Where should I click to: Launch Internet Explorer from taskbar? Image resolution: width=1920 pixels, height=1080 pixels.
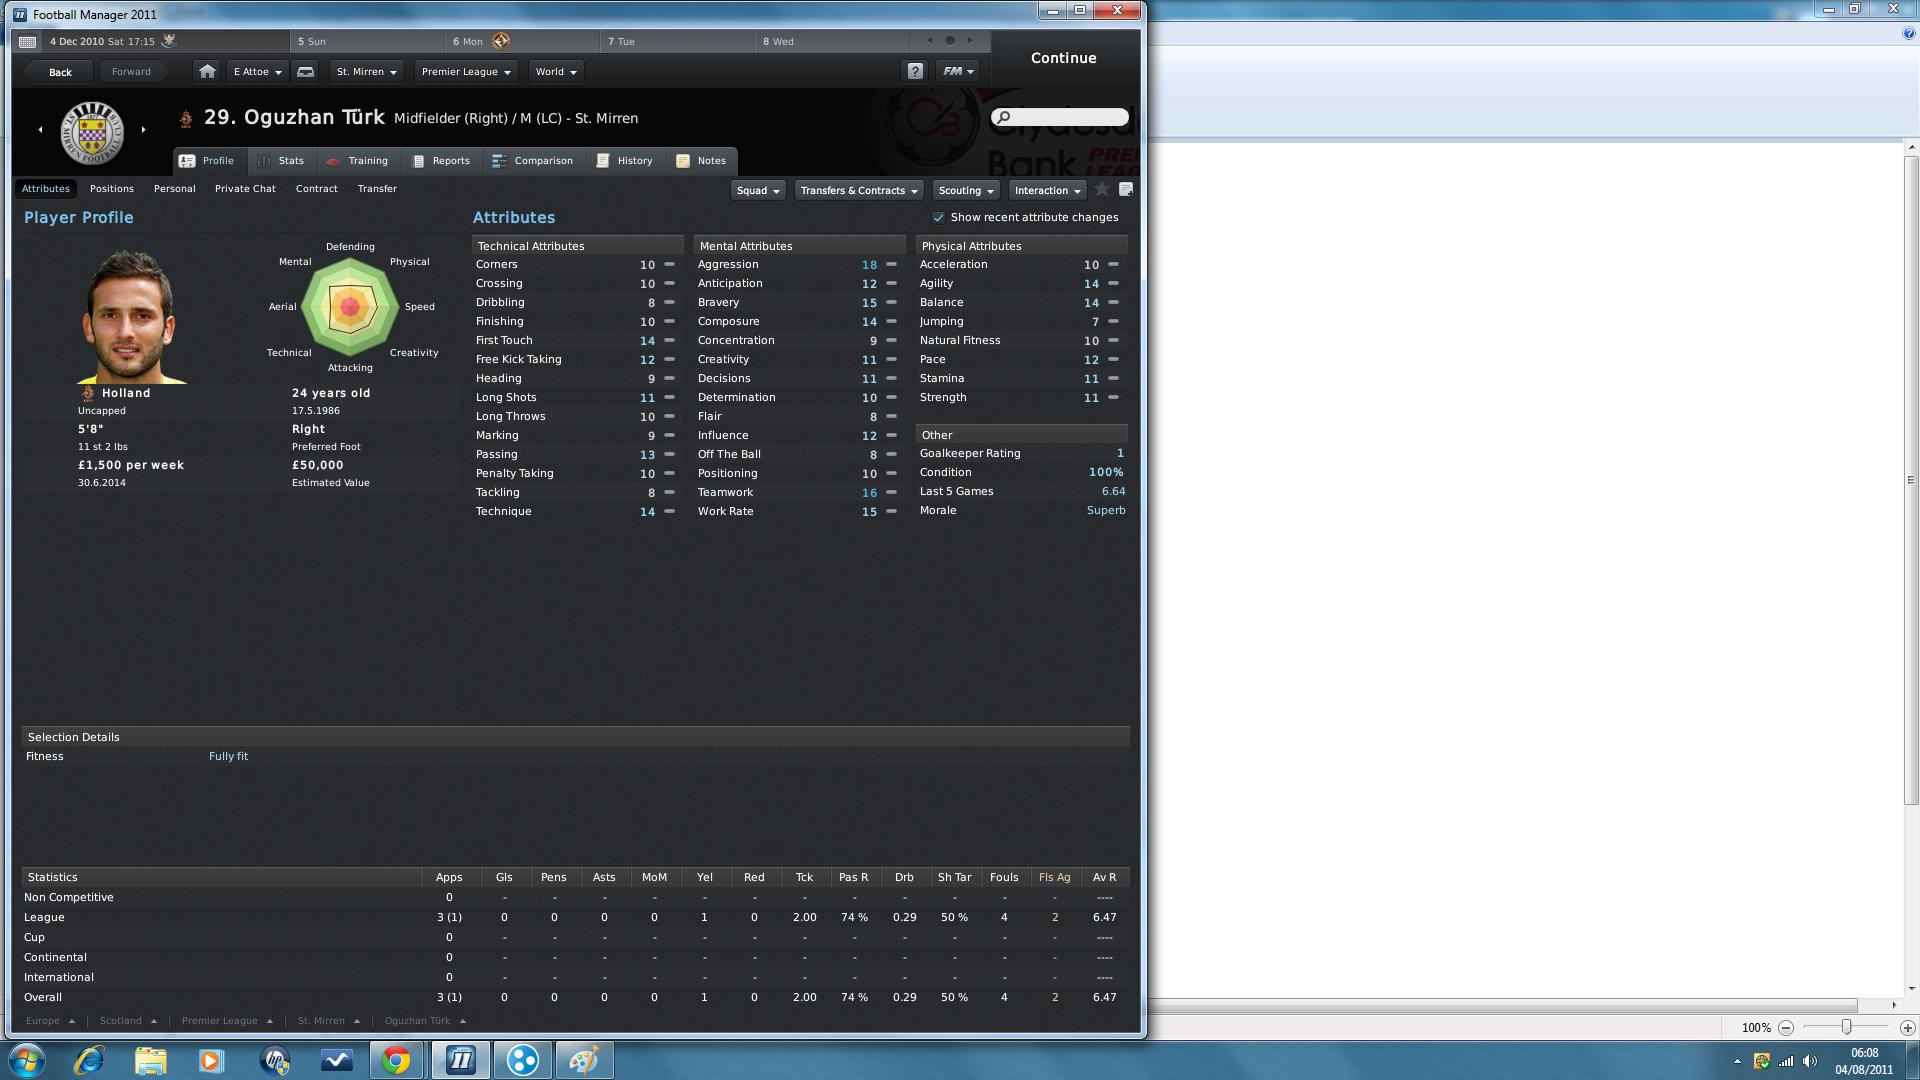[x=89, y=1060]
